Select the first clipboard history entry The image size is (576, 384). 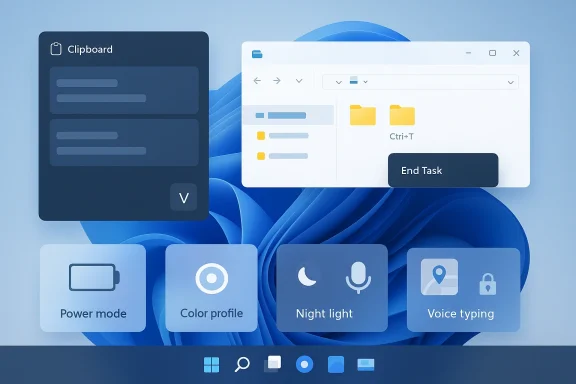pyautogui.click(x=124, y=90)
